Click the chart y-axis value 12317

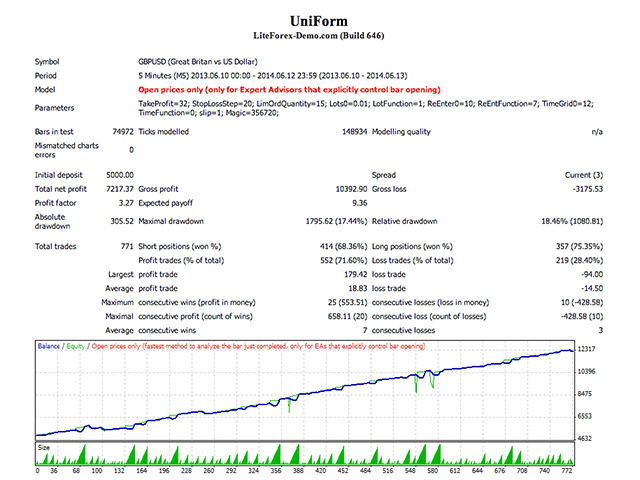tap(586, 349)
